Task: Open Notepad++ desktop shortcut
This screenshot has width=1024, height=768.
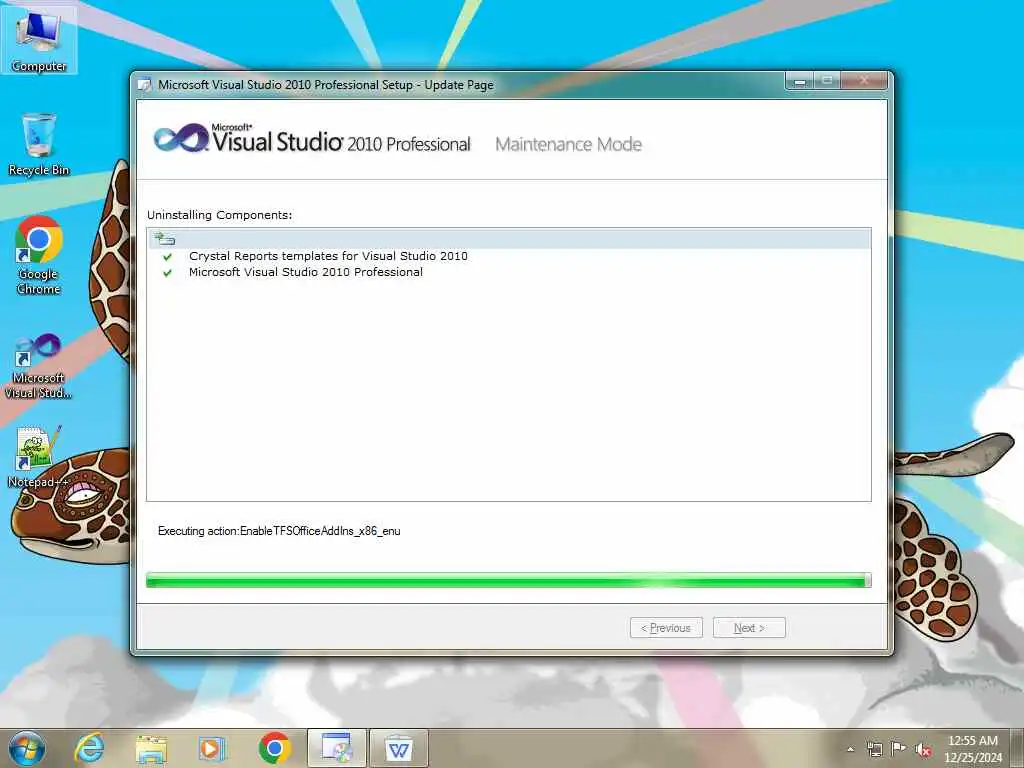Action: [x=39, y=457]
